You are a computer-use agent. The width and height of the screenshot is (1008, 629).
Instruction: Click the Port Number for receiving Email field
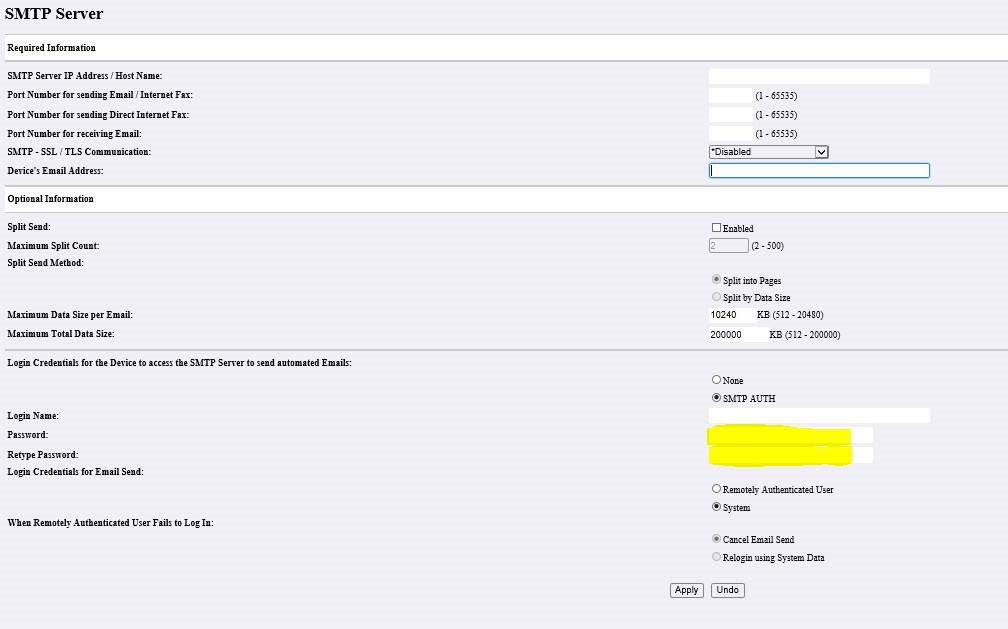(729, 133)
